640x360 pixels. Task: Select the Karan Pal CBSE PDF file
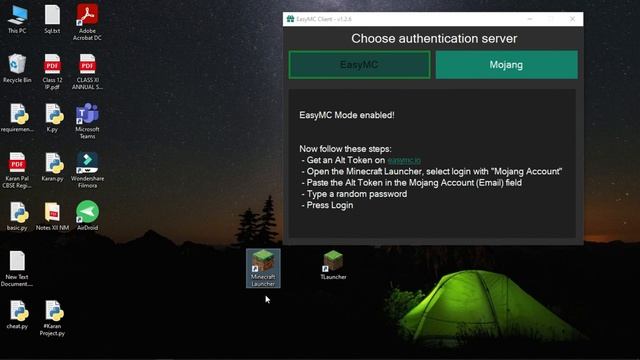point(17,170)
